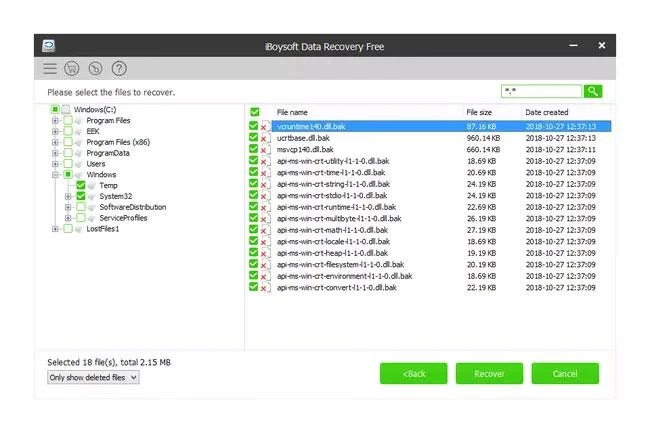Check the Program Files folder checkbox

click(x=68, y=121)
